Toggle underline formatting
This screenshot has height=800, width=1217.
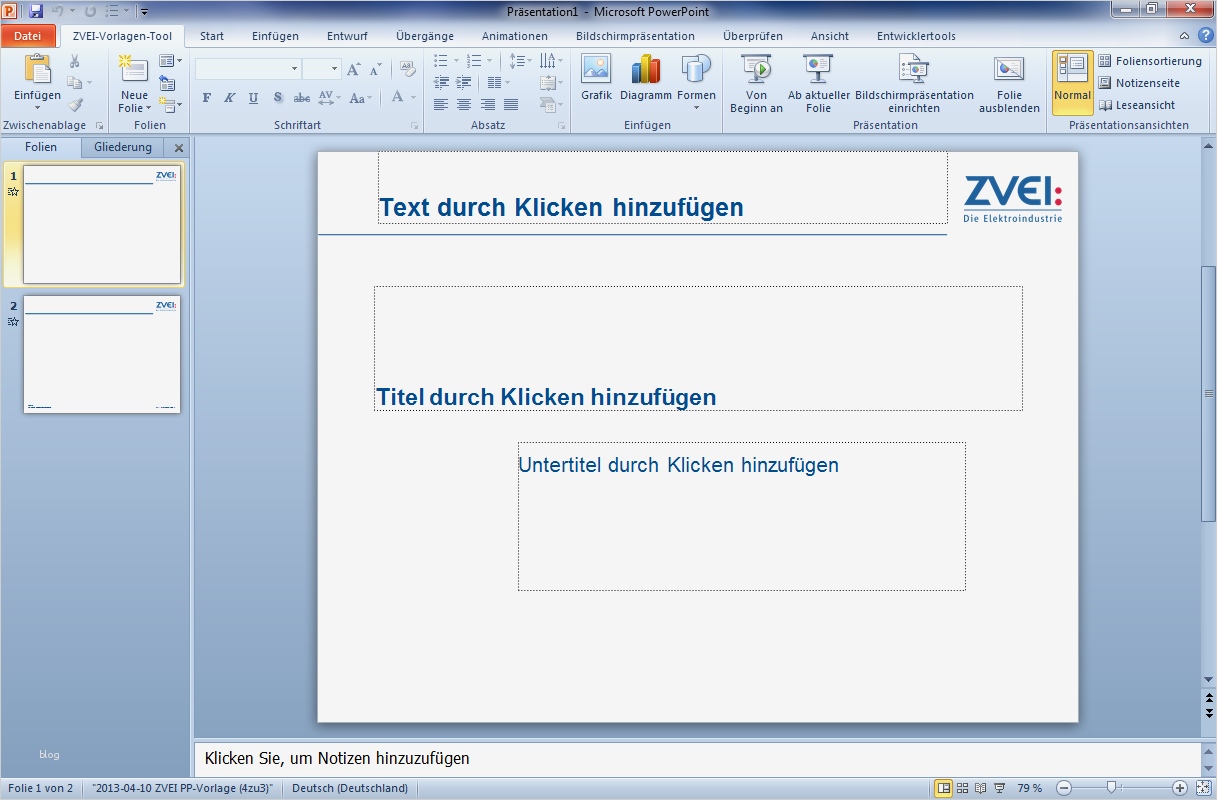(252, 98)
